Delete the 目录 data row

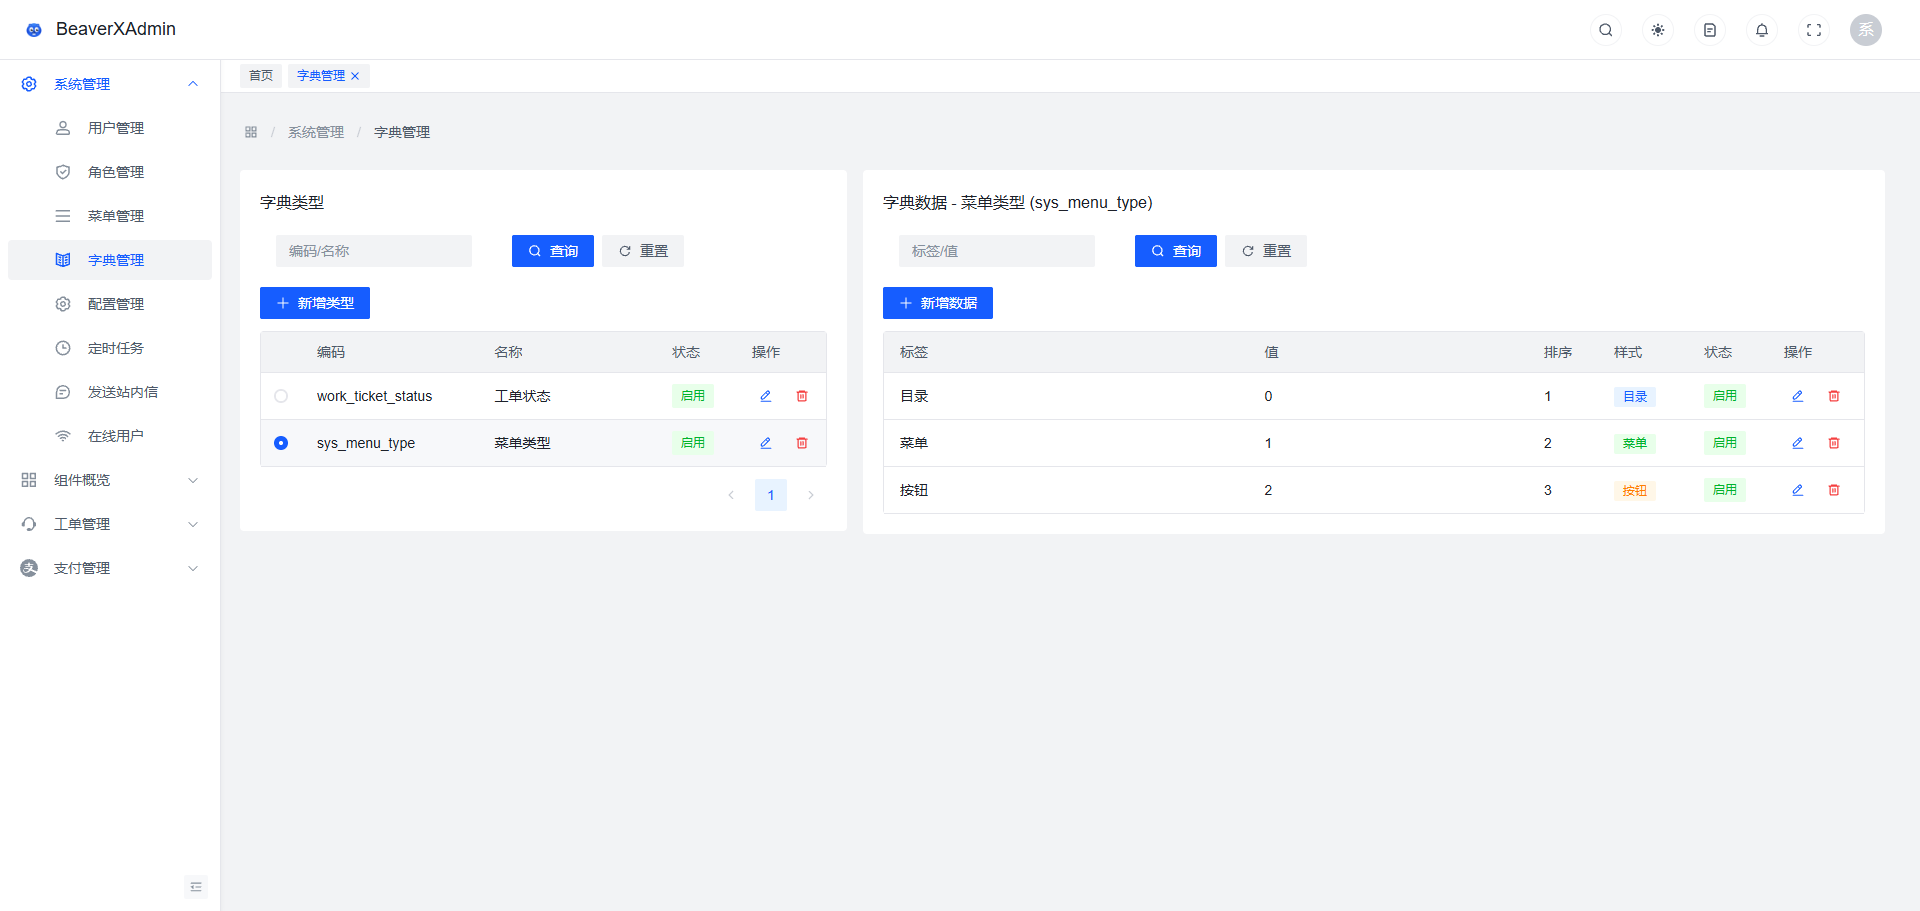(1834, 396)
